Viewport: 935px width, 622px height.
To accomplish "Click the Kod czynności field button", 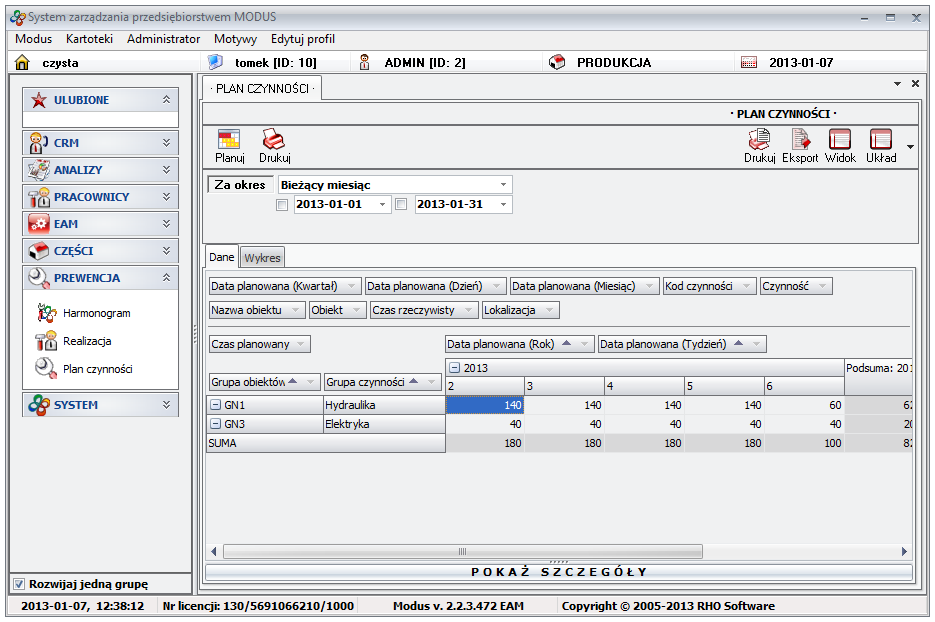I will click(x=709, y=286).
